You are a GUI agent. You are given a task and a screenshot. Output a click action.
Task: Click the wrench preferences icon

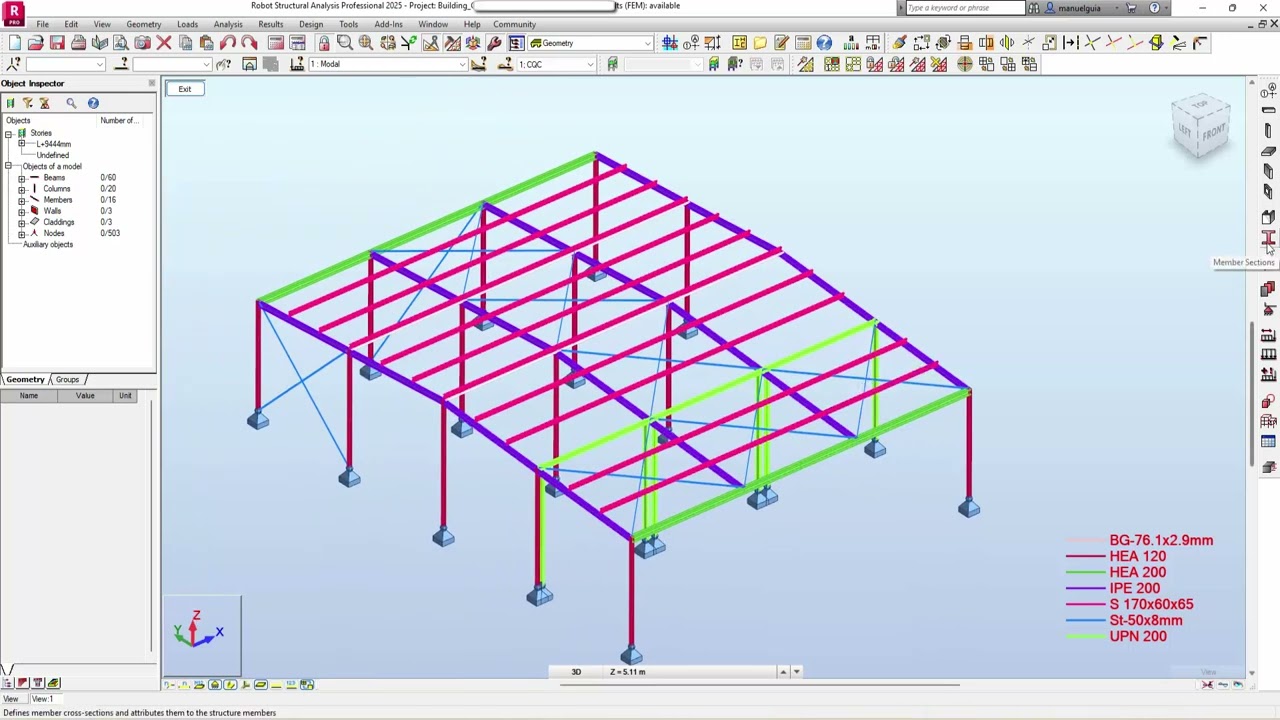pos(494,43)
